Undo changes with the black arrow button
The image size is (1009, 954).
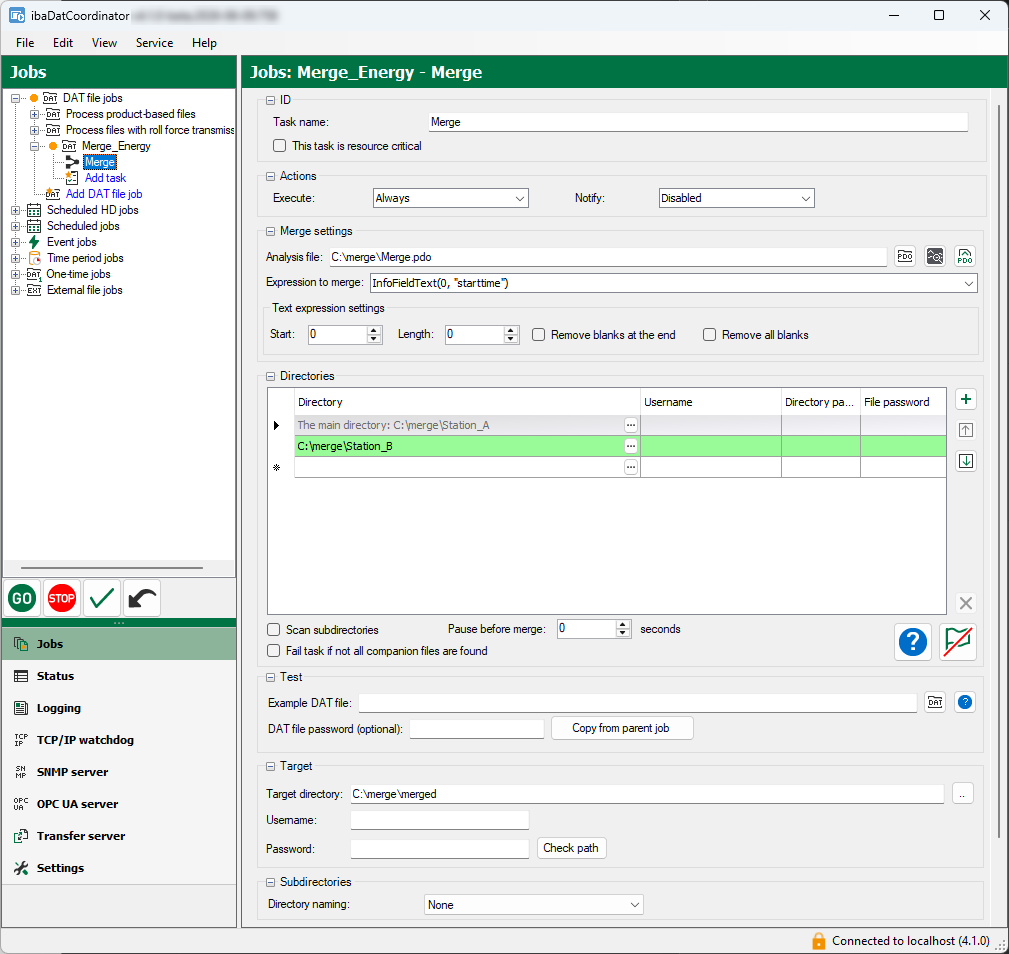[142, 598]
